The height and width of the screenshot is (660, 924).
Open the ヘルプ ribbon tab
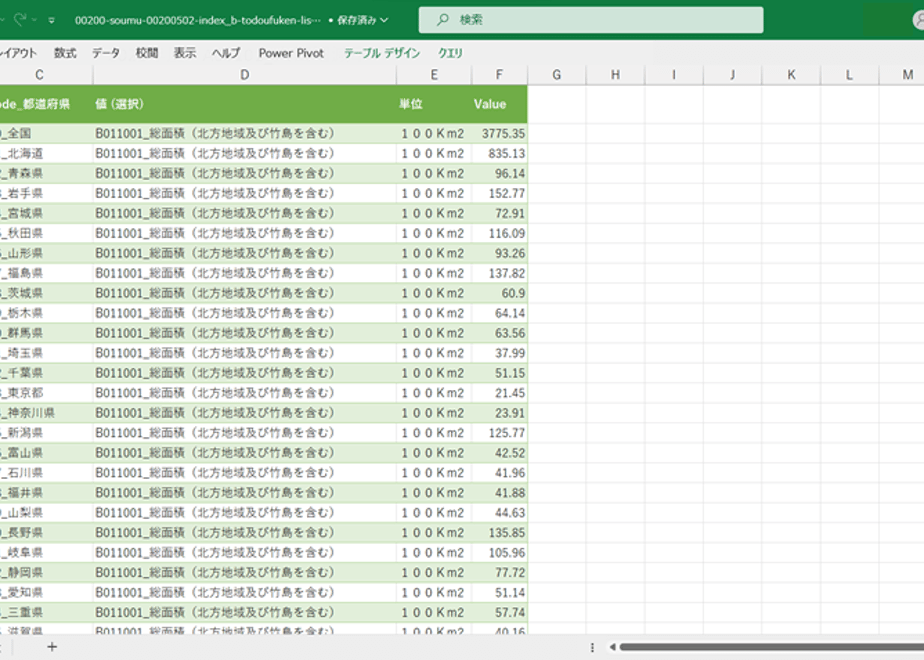point(226,53)
